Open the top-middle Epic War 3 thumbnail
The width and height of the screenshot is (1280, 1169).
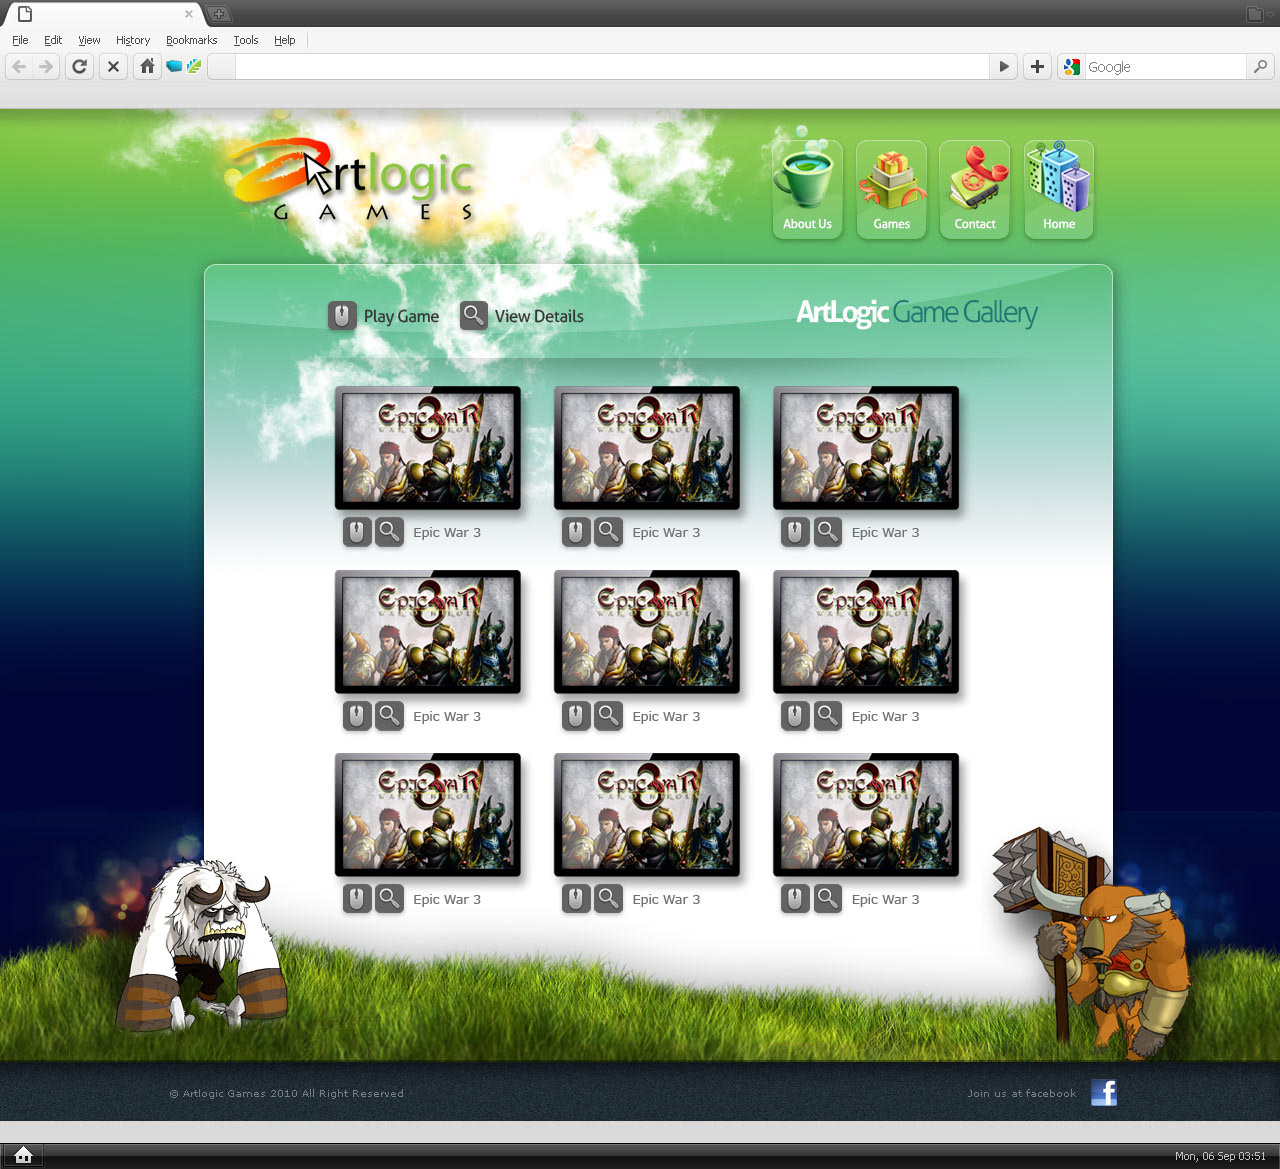tap(647, 448)
